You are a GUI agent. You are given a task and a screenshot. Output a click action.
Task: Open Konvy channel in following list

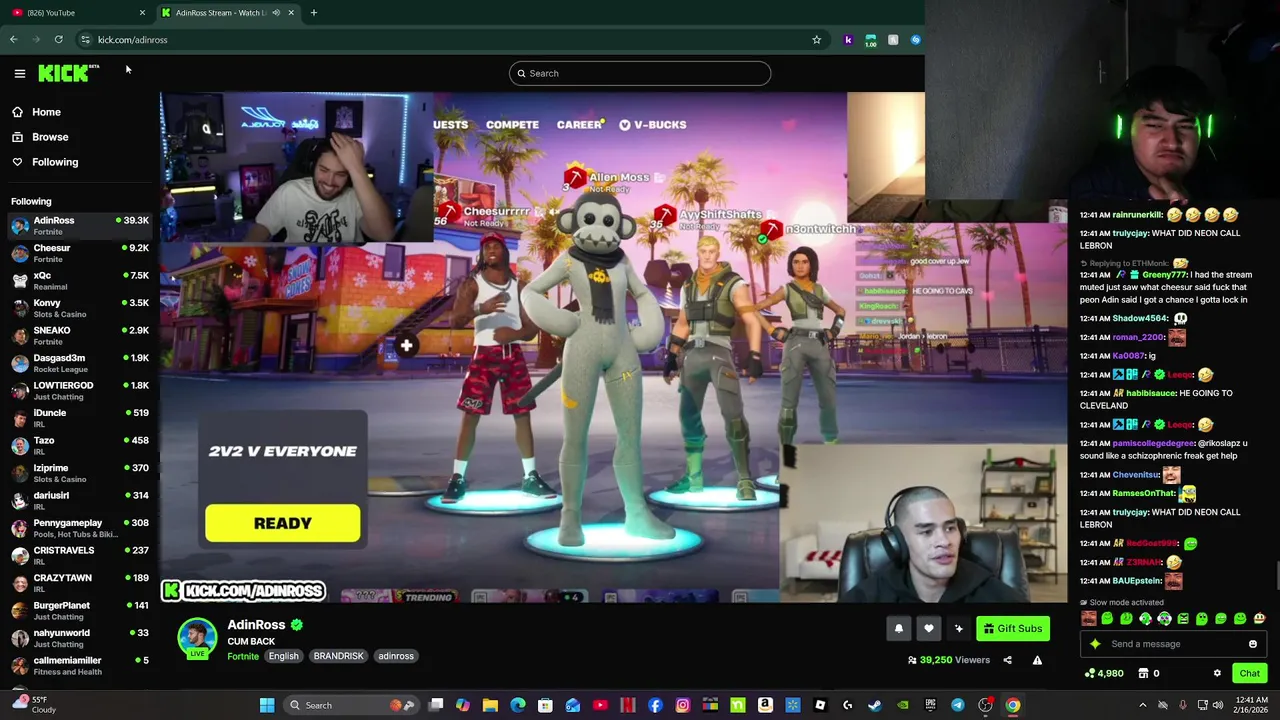pos(80,308)
